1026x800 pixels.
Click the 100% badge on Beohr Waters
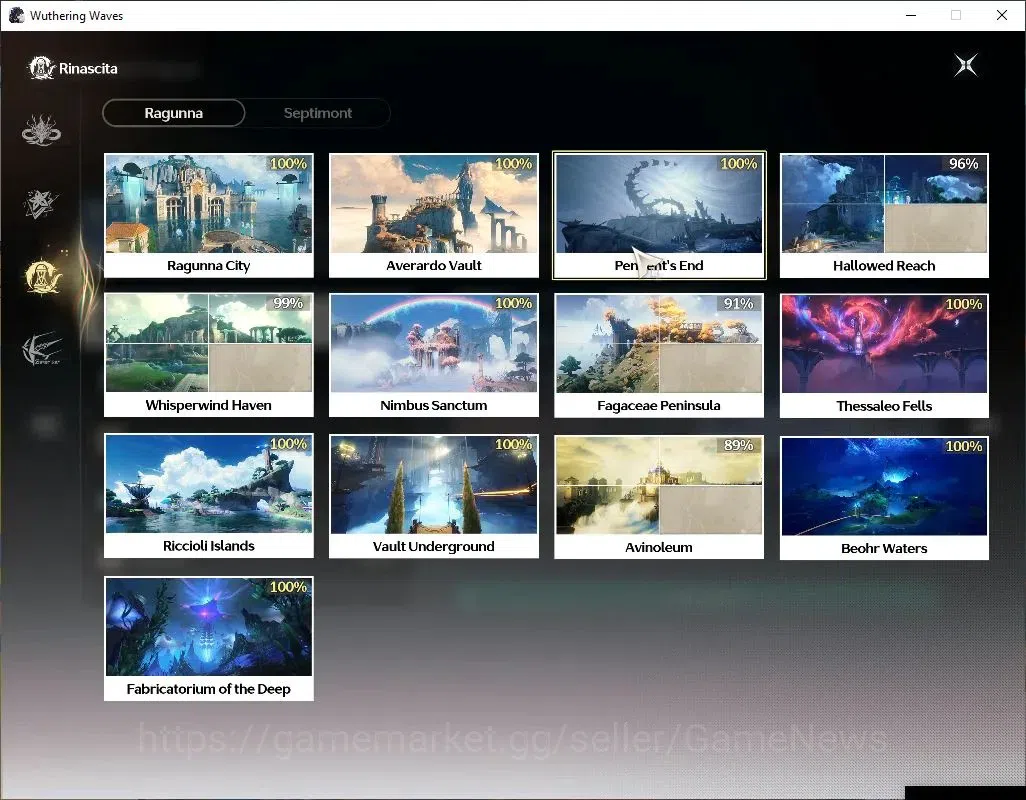pos(963,446)
